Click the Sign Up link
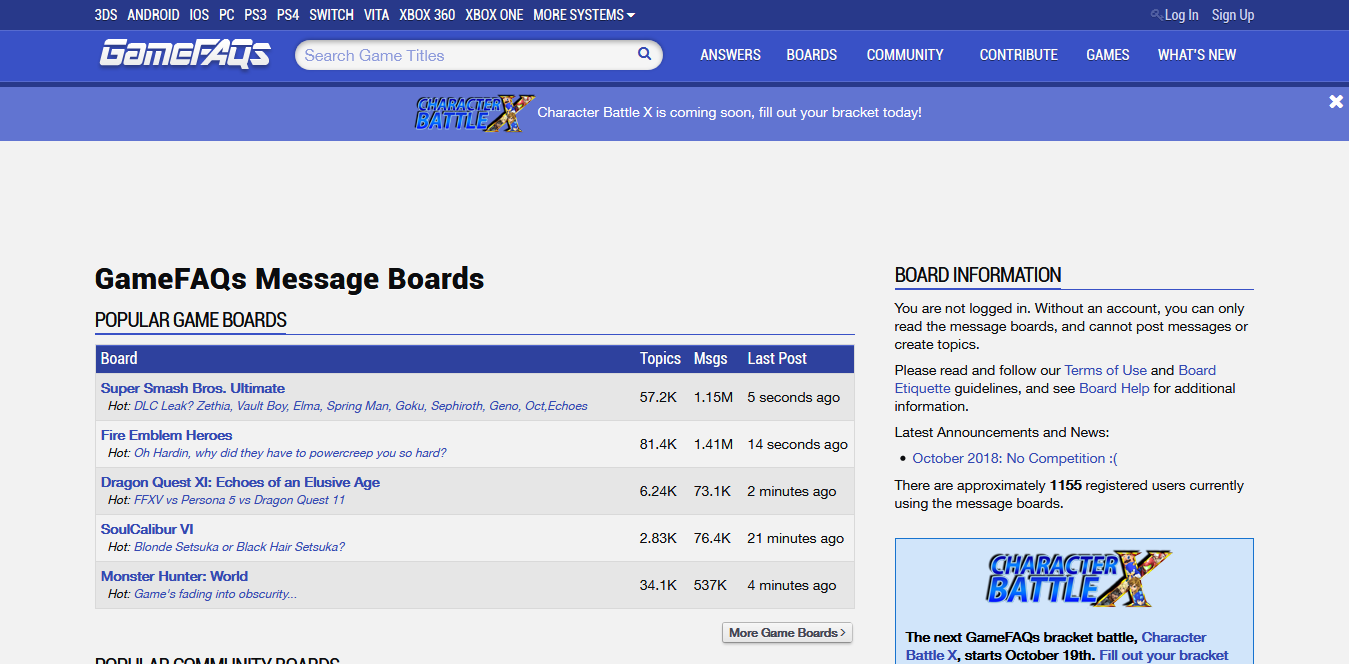Screen dimensions: 1349x664 [x=1233, y=15]
